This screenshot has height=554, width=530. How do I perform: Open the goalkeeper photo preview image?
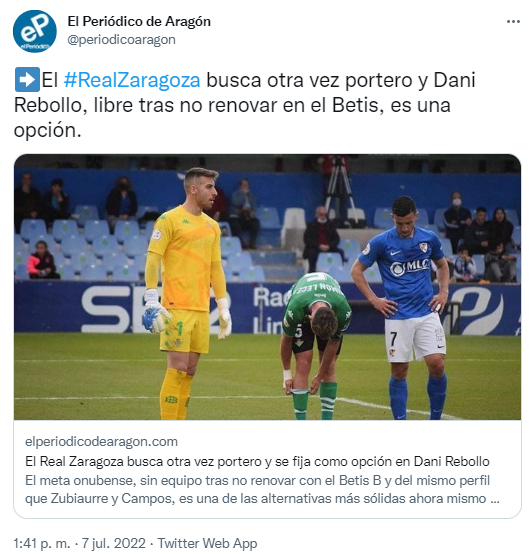(267, 287)
